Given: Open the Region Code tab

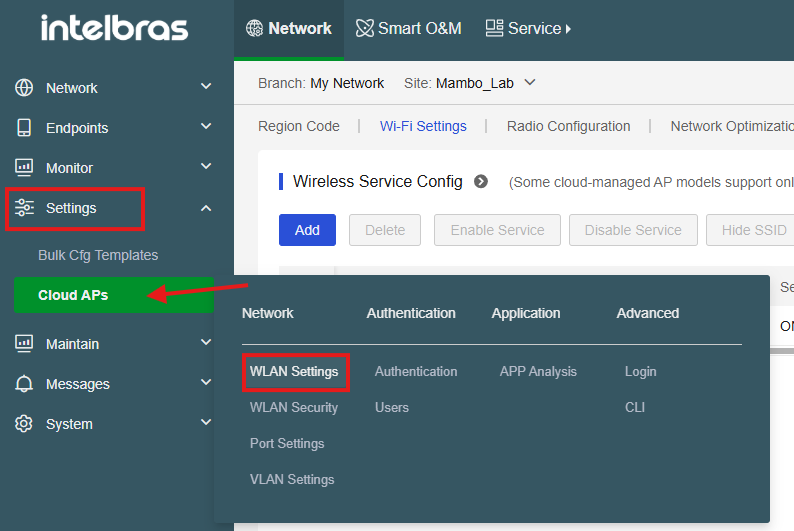Looking at the screenshot, I should 299,126.
